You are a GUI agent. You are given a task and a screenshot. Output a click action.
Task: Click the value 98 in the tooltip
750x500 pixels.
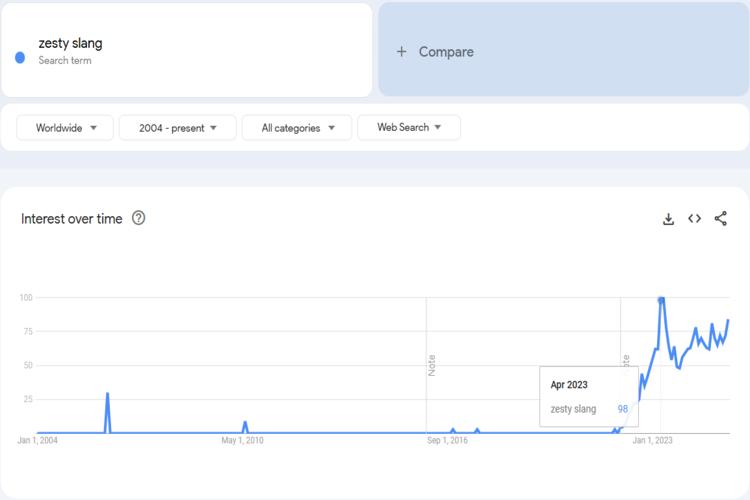point(622,409)
